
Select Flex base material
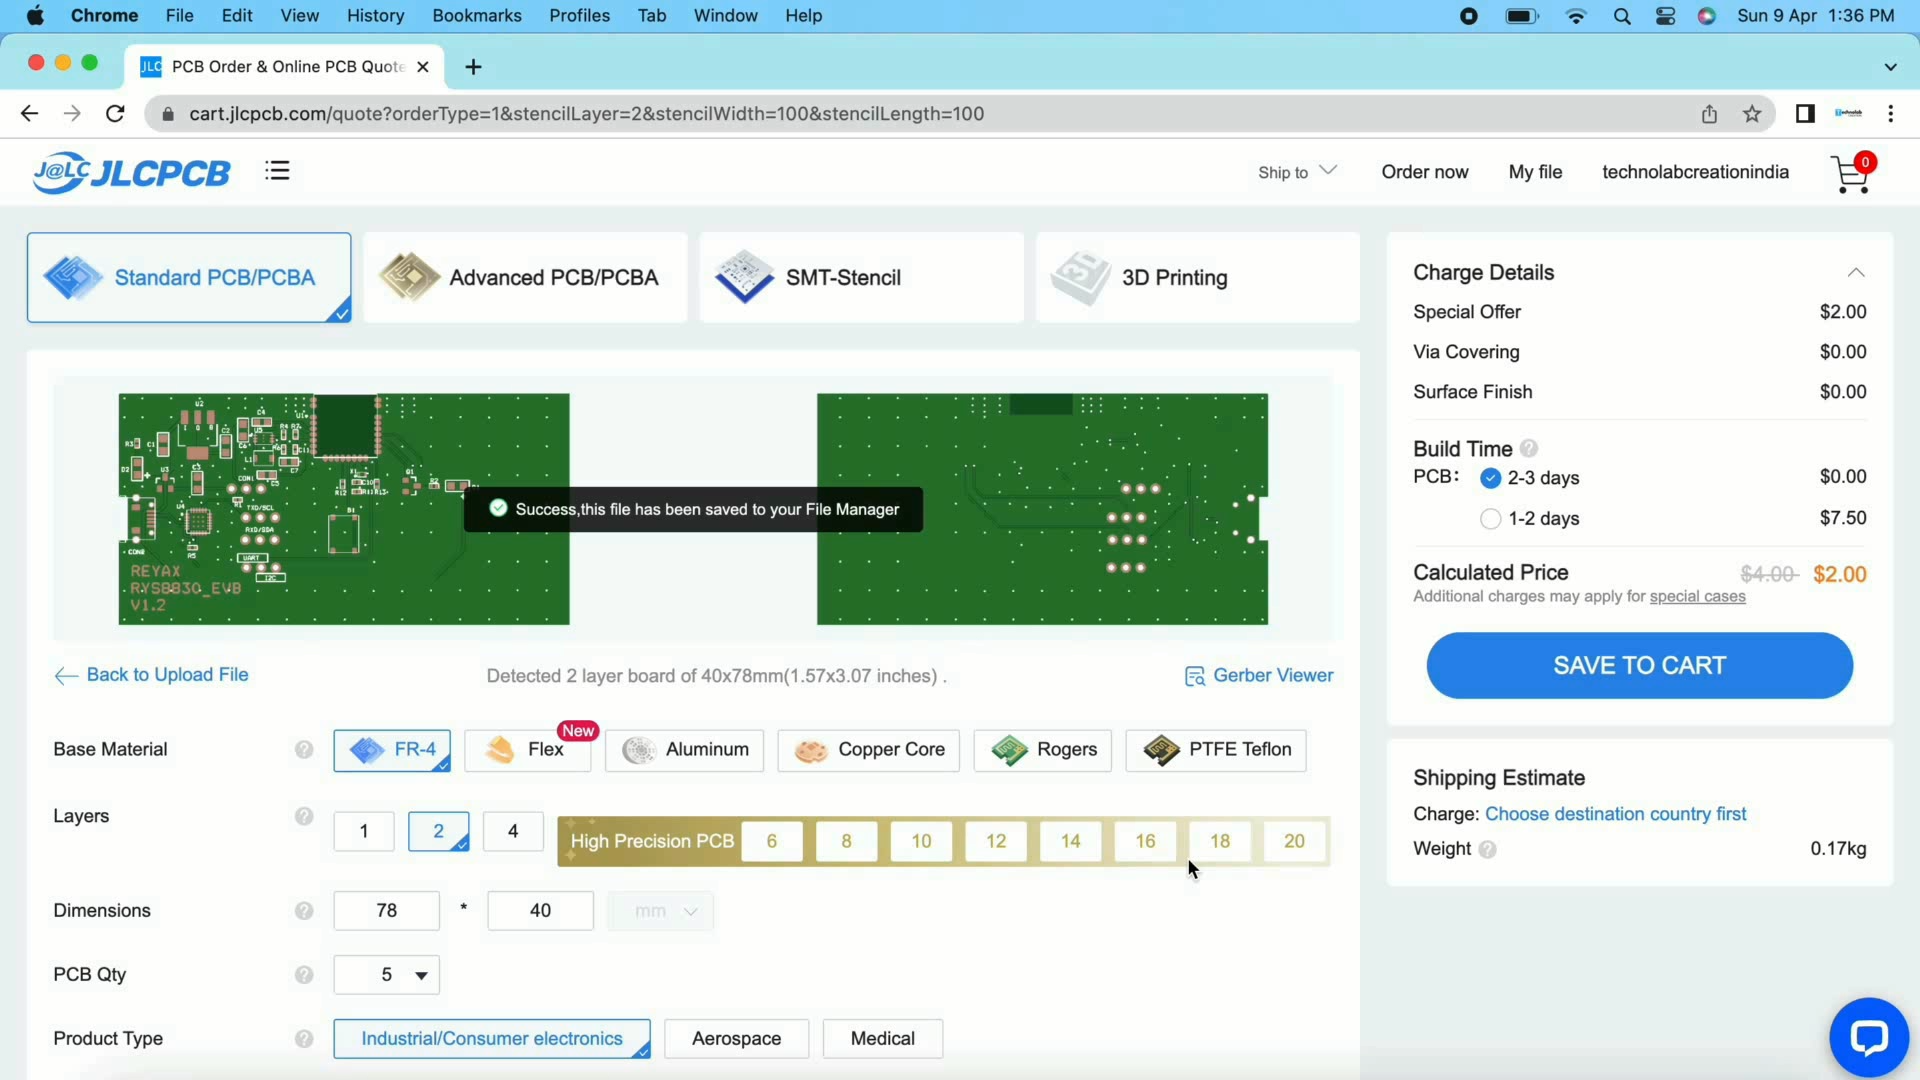click(x=528, y=750)
